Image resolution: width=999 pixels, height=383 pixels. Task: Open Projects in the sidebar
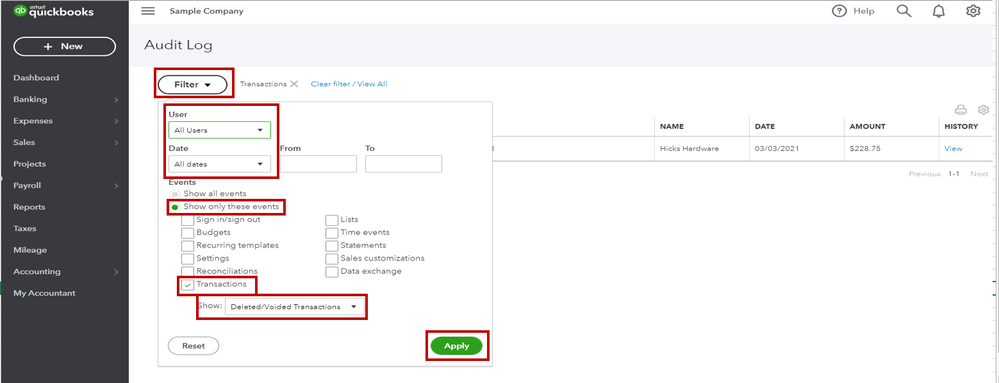tap(29, 164)
